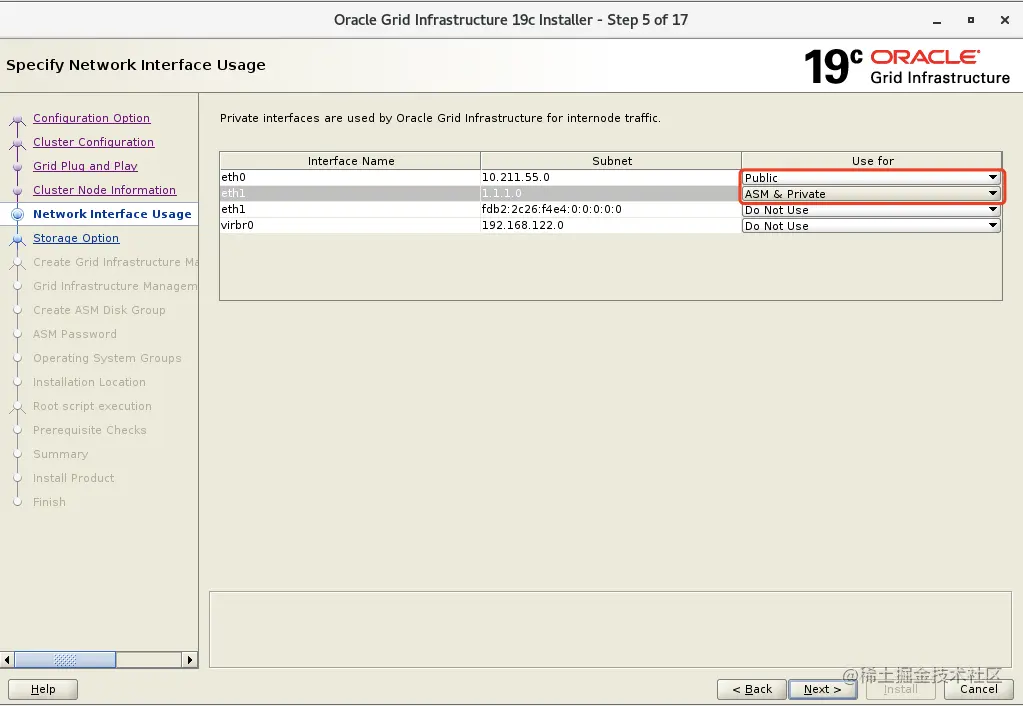Open Cluster Node Information step

click(104, 190)
